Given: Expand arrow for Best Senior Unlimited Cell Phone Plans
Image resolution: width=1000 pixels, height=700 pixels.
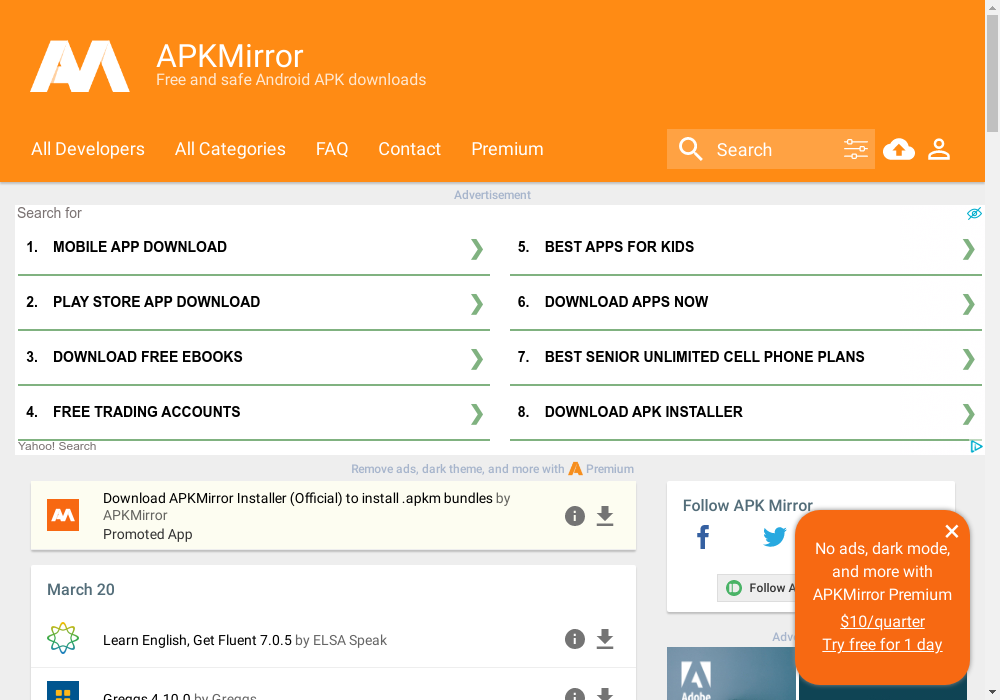Looking at the screenshot, I should (x=968, y=359).
